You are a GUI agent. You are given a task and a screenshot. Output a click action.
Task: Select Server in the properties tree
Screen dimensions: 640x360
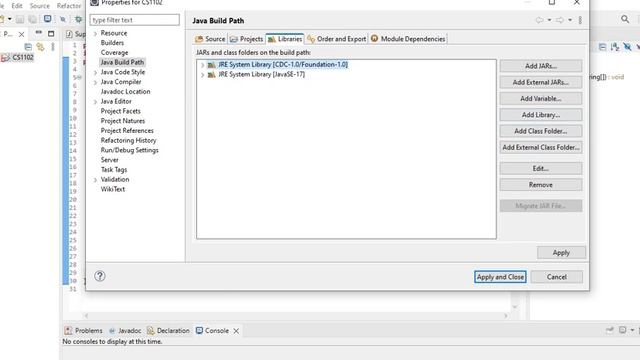pyautogui.click(x=109, y=160)
